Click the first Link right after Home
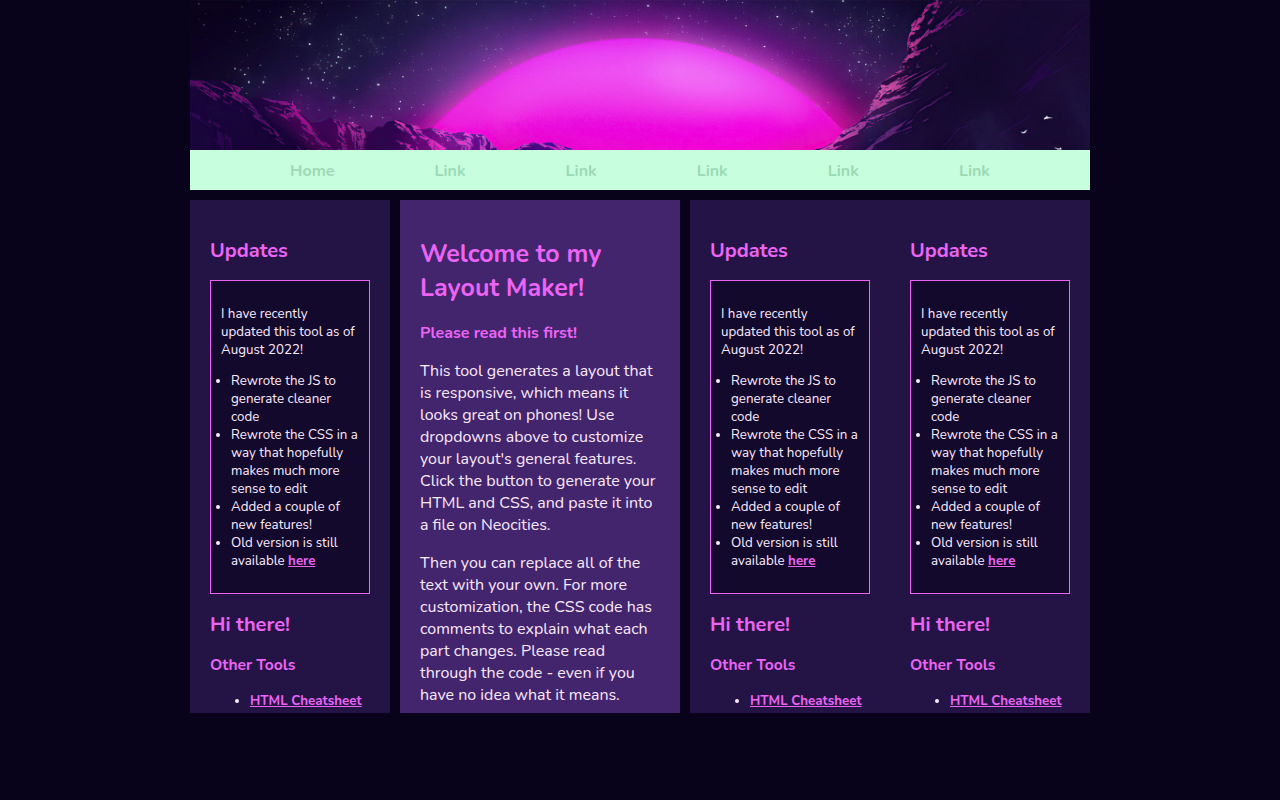The image size is (1280, 800). (450, 171)
